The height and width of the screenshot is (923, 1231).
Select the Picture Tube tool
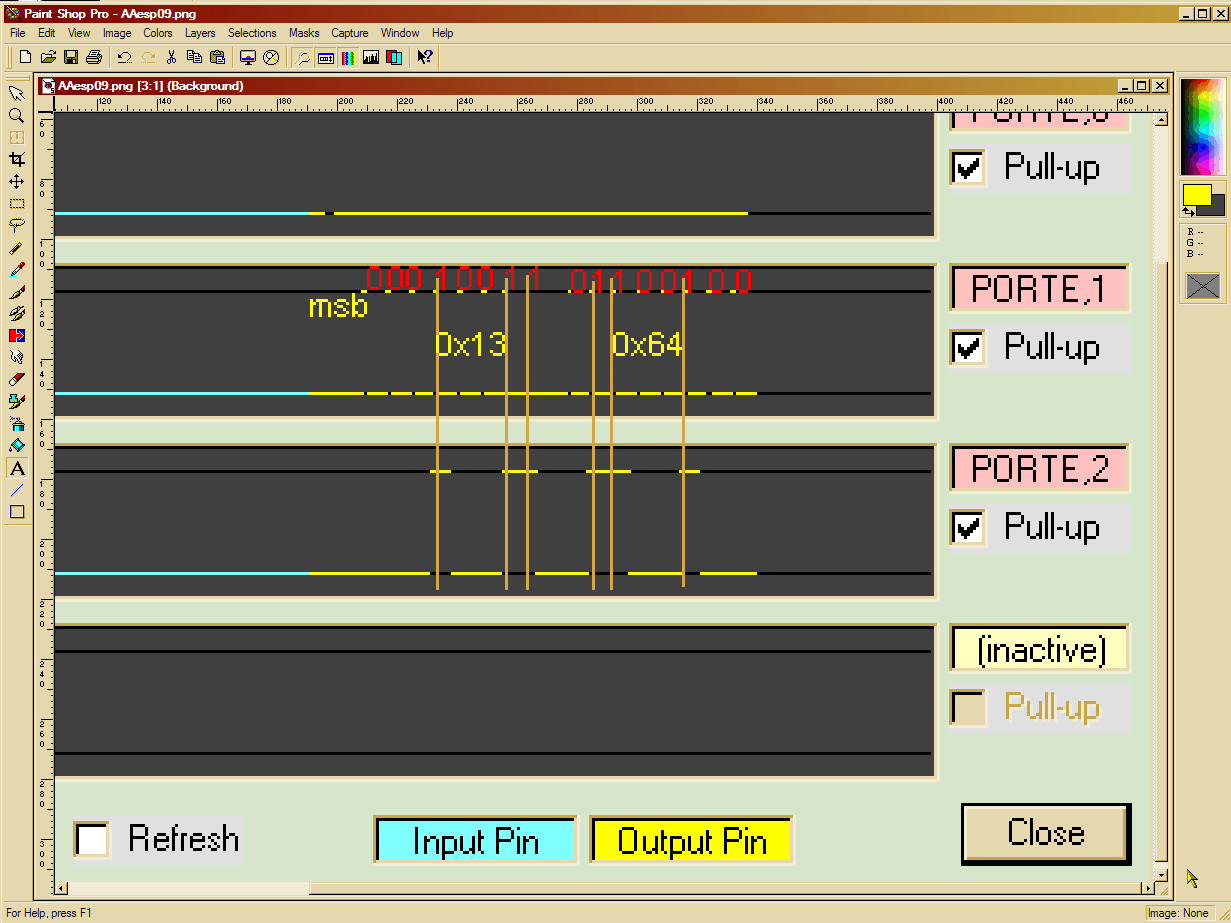pyautogui.click(x=17, y=401)
